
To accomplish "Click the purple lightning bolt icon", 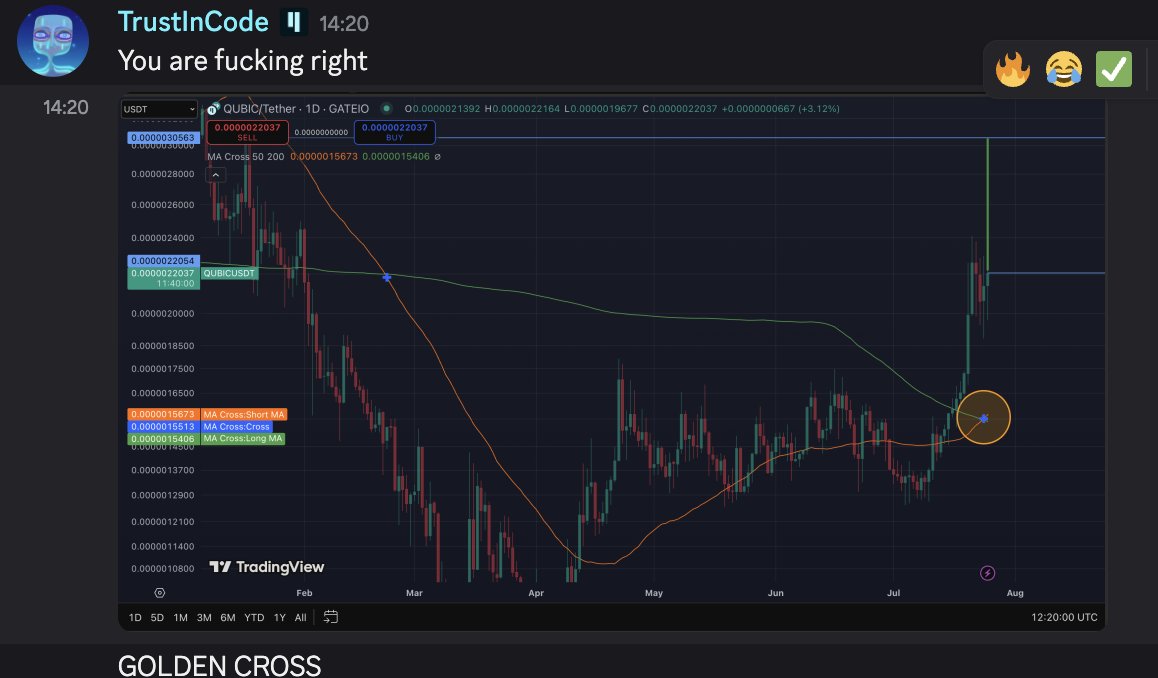I will (987, 573).
